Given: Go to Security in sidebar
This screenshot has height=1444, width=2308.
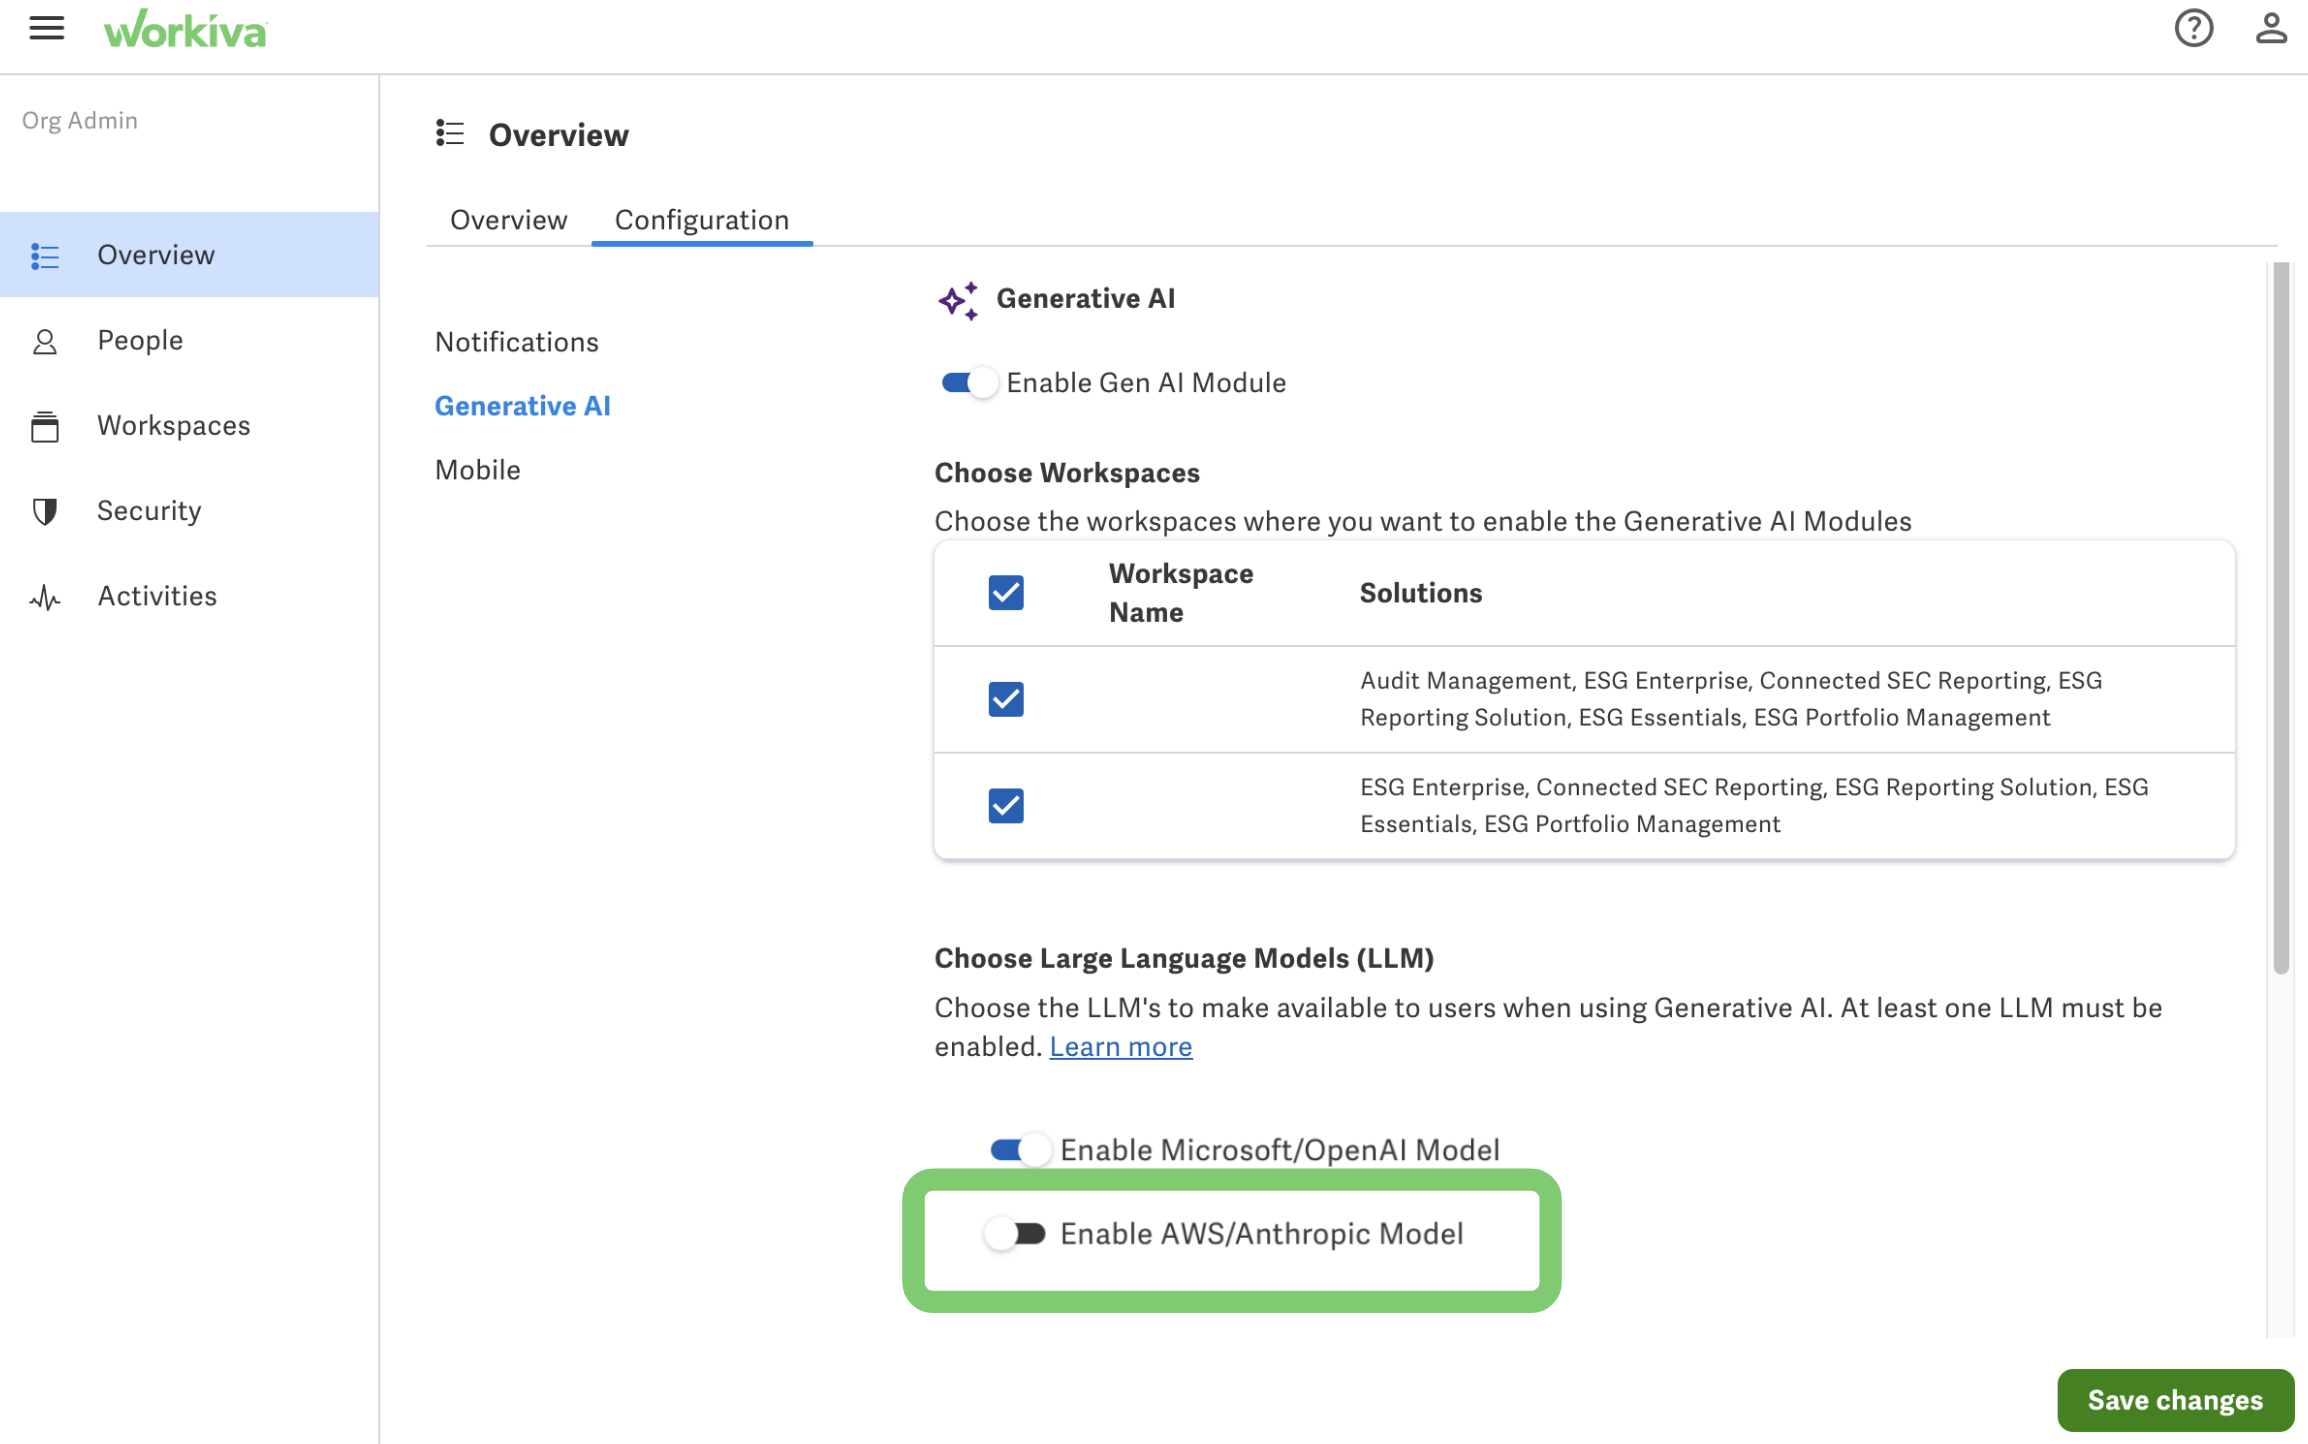Looking at the screenshot, I should point(189,511).
